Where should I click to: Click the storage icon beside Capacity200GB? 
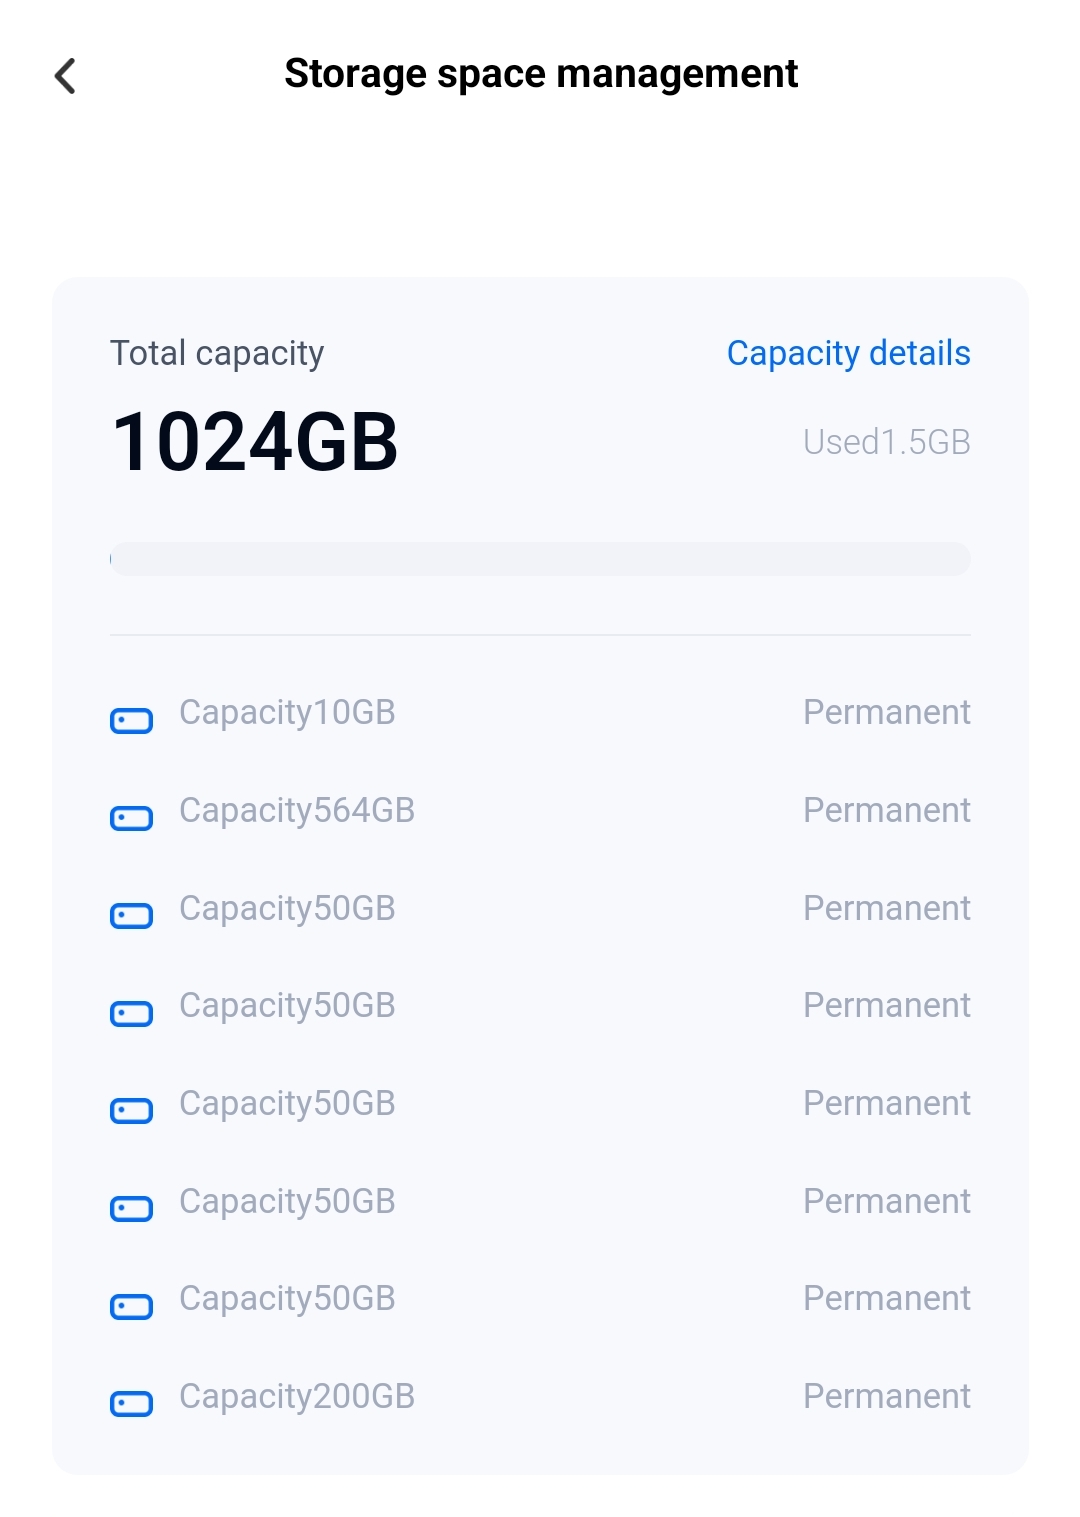131,1404
